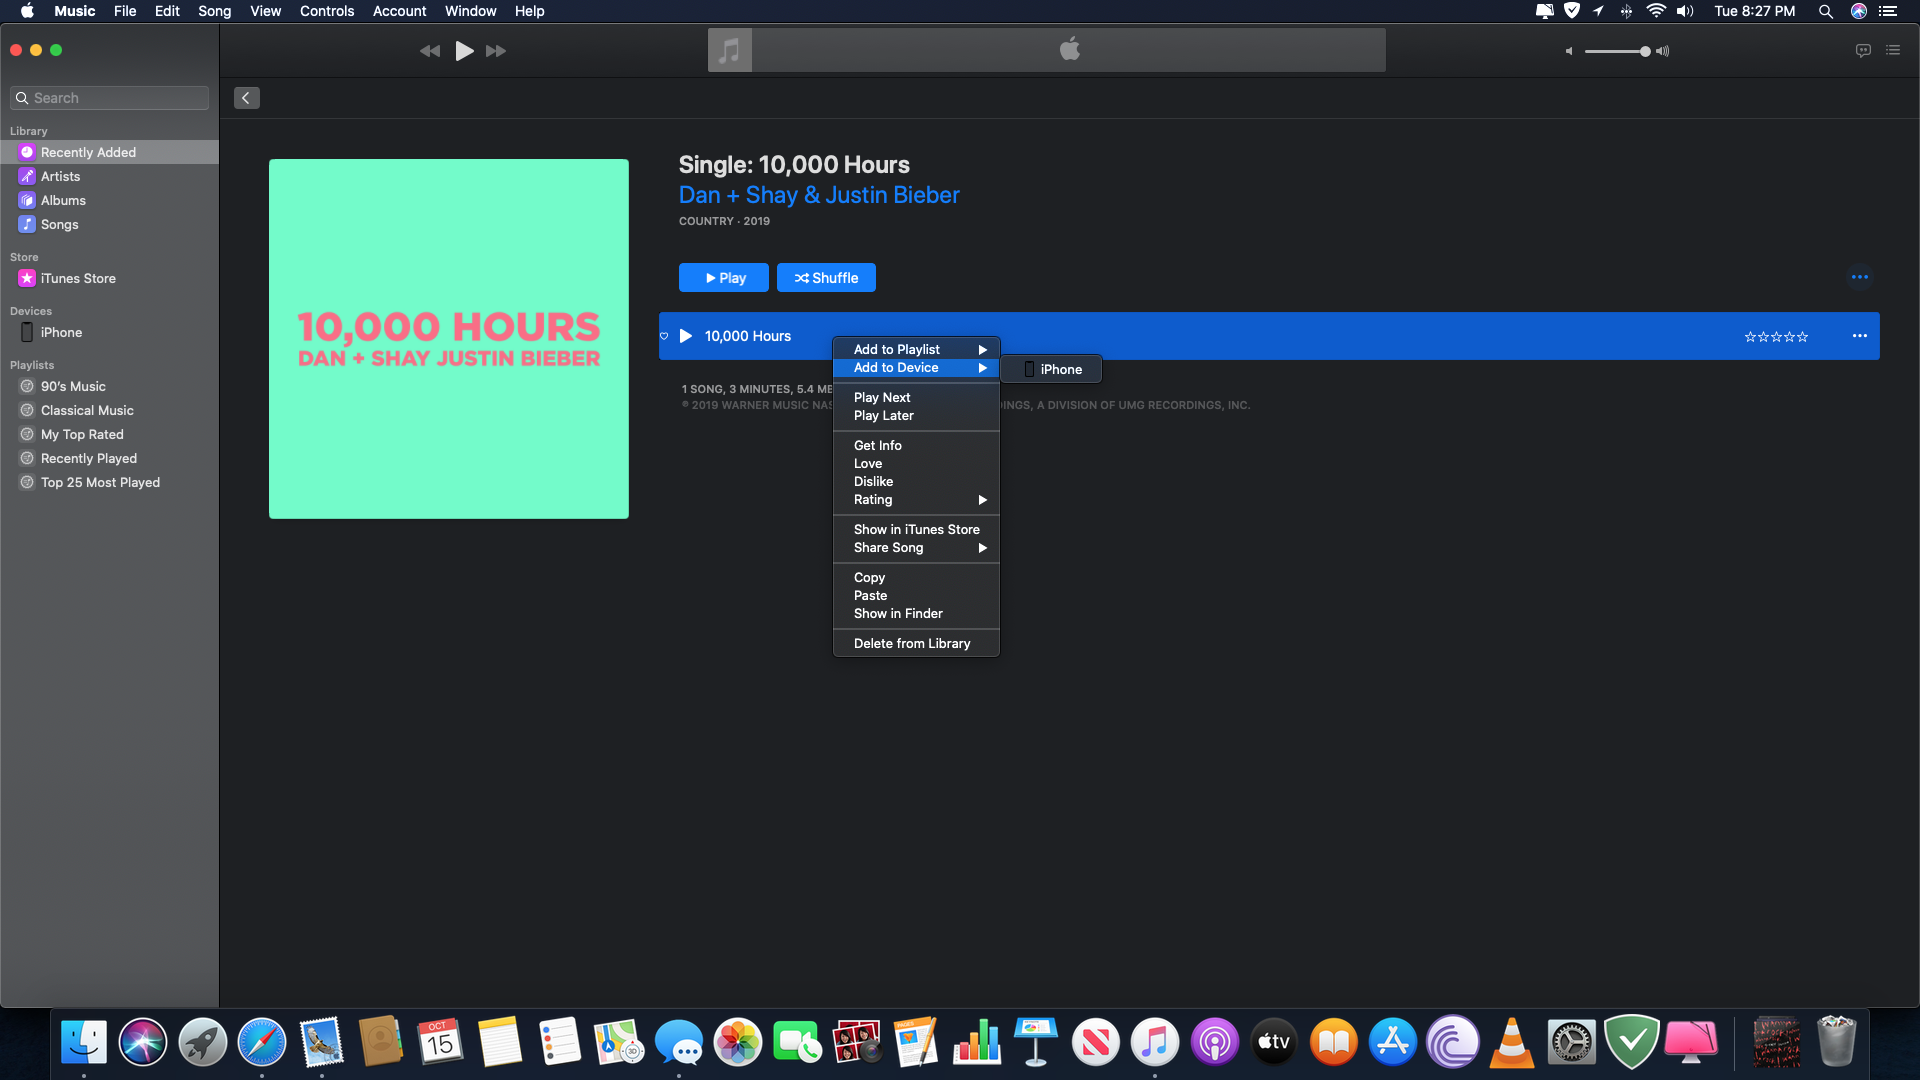Open the Controls menu in menu bar
Image resolution: width=1920 pixels, height=1080 pixels.
tap(327, 11)
